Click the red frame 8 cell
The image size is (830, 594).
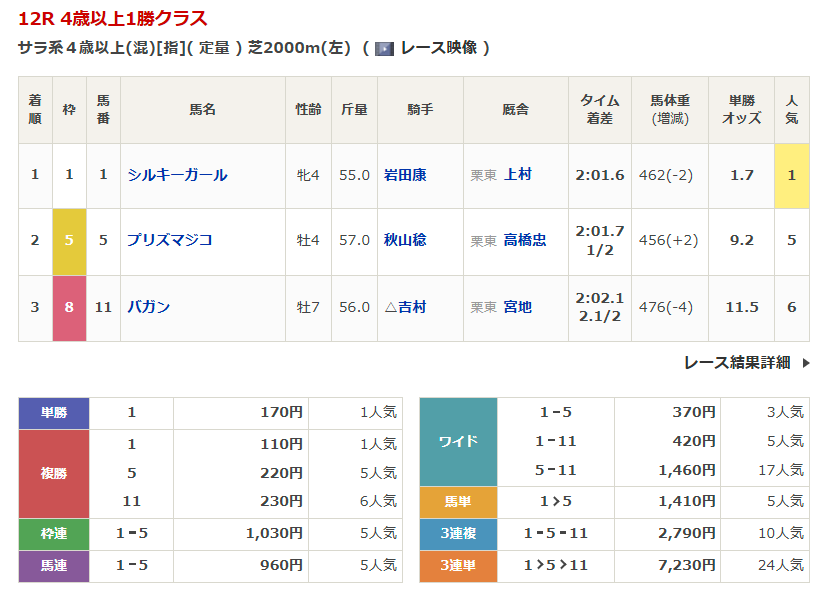[69, 307]
